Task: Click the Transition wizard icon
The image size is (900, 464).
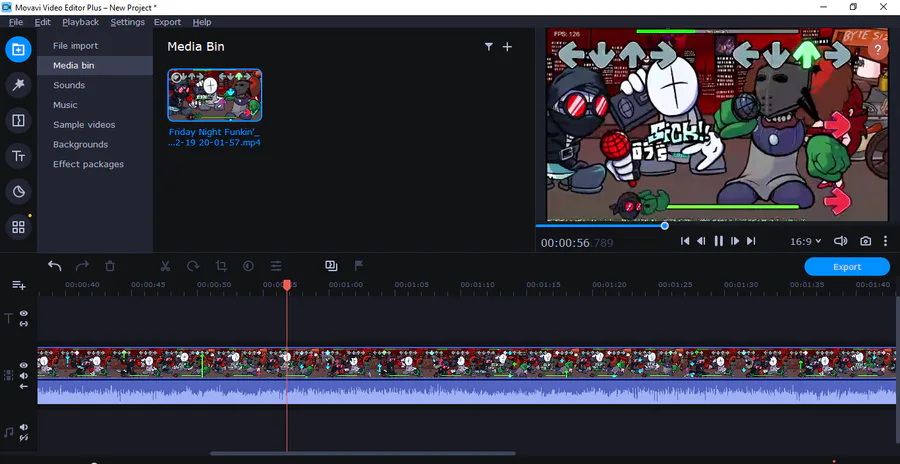Action: tap(331, 265)
